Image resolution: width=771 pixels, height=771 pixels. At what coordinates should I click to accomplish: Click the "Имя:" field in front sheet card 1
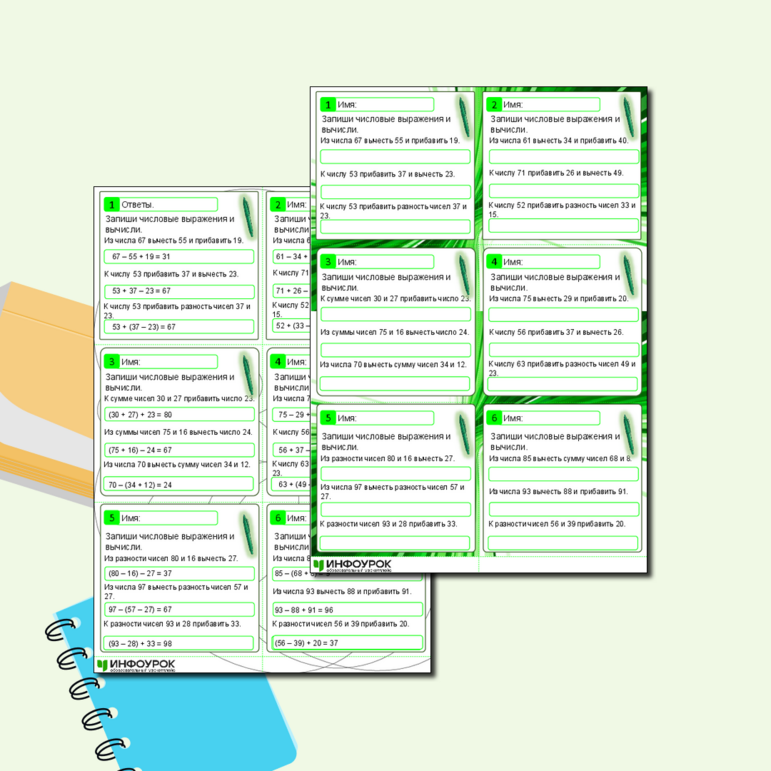pyautogui.click(x=384, y=104)
